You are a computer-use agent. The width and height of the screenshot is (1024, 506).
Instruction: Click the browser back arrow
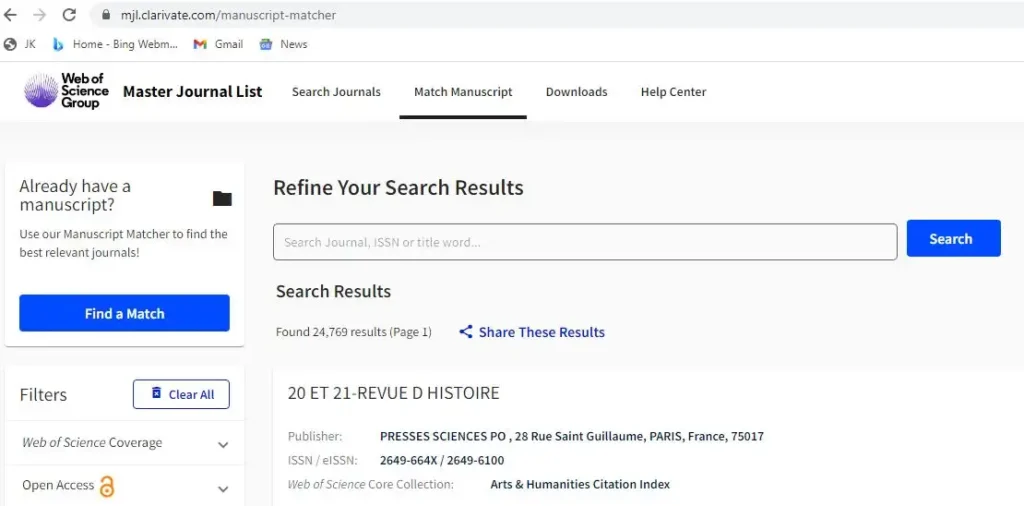[x=11, y=15]
